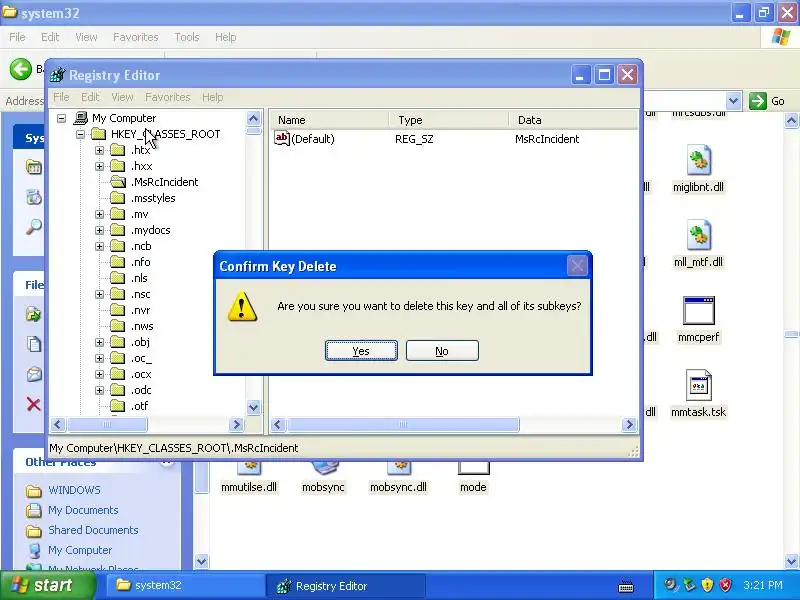Open the Start menu
Image resolution: width=800 pixels, height=600 pixels.
[48, 585]
